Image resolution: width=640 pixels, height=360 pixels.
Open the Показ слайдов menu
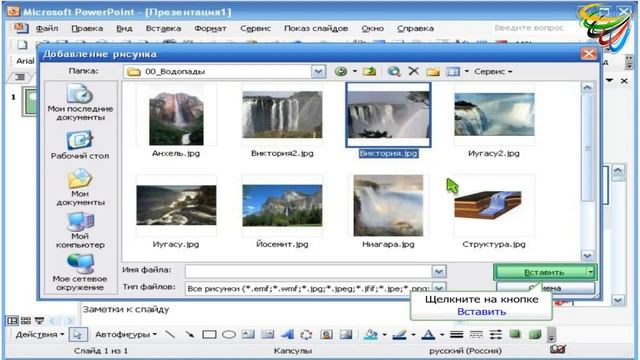point(316,28)
